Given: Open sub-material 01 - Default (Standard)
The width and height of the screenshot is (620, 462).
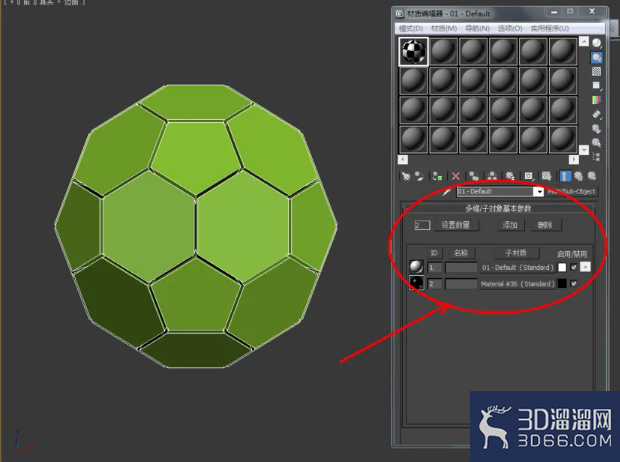Looking at the screenshot, I should coord(518,268).
